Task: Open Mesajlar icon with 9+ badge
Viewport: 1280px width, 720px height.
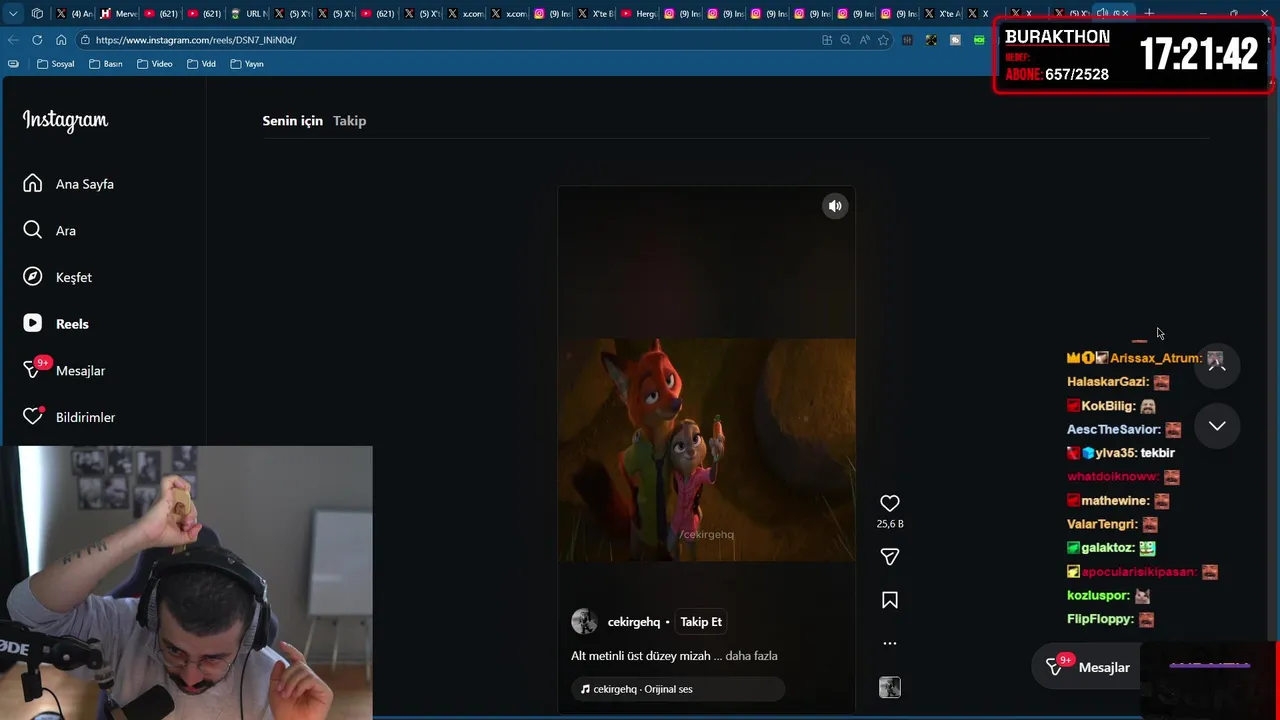Action: tap(35, 368)
